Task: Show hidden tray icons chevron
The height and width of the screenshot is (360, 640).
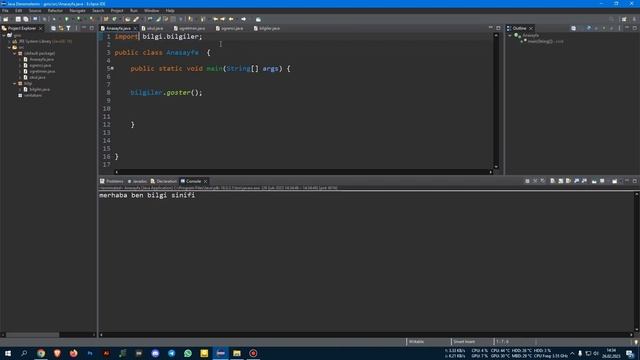Action: tap(572, 353)
